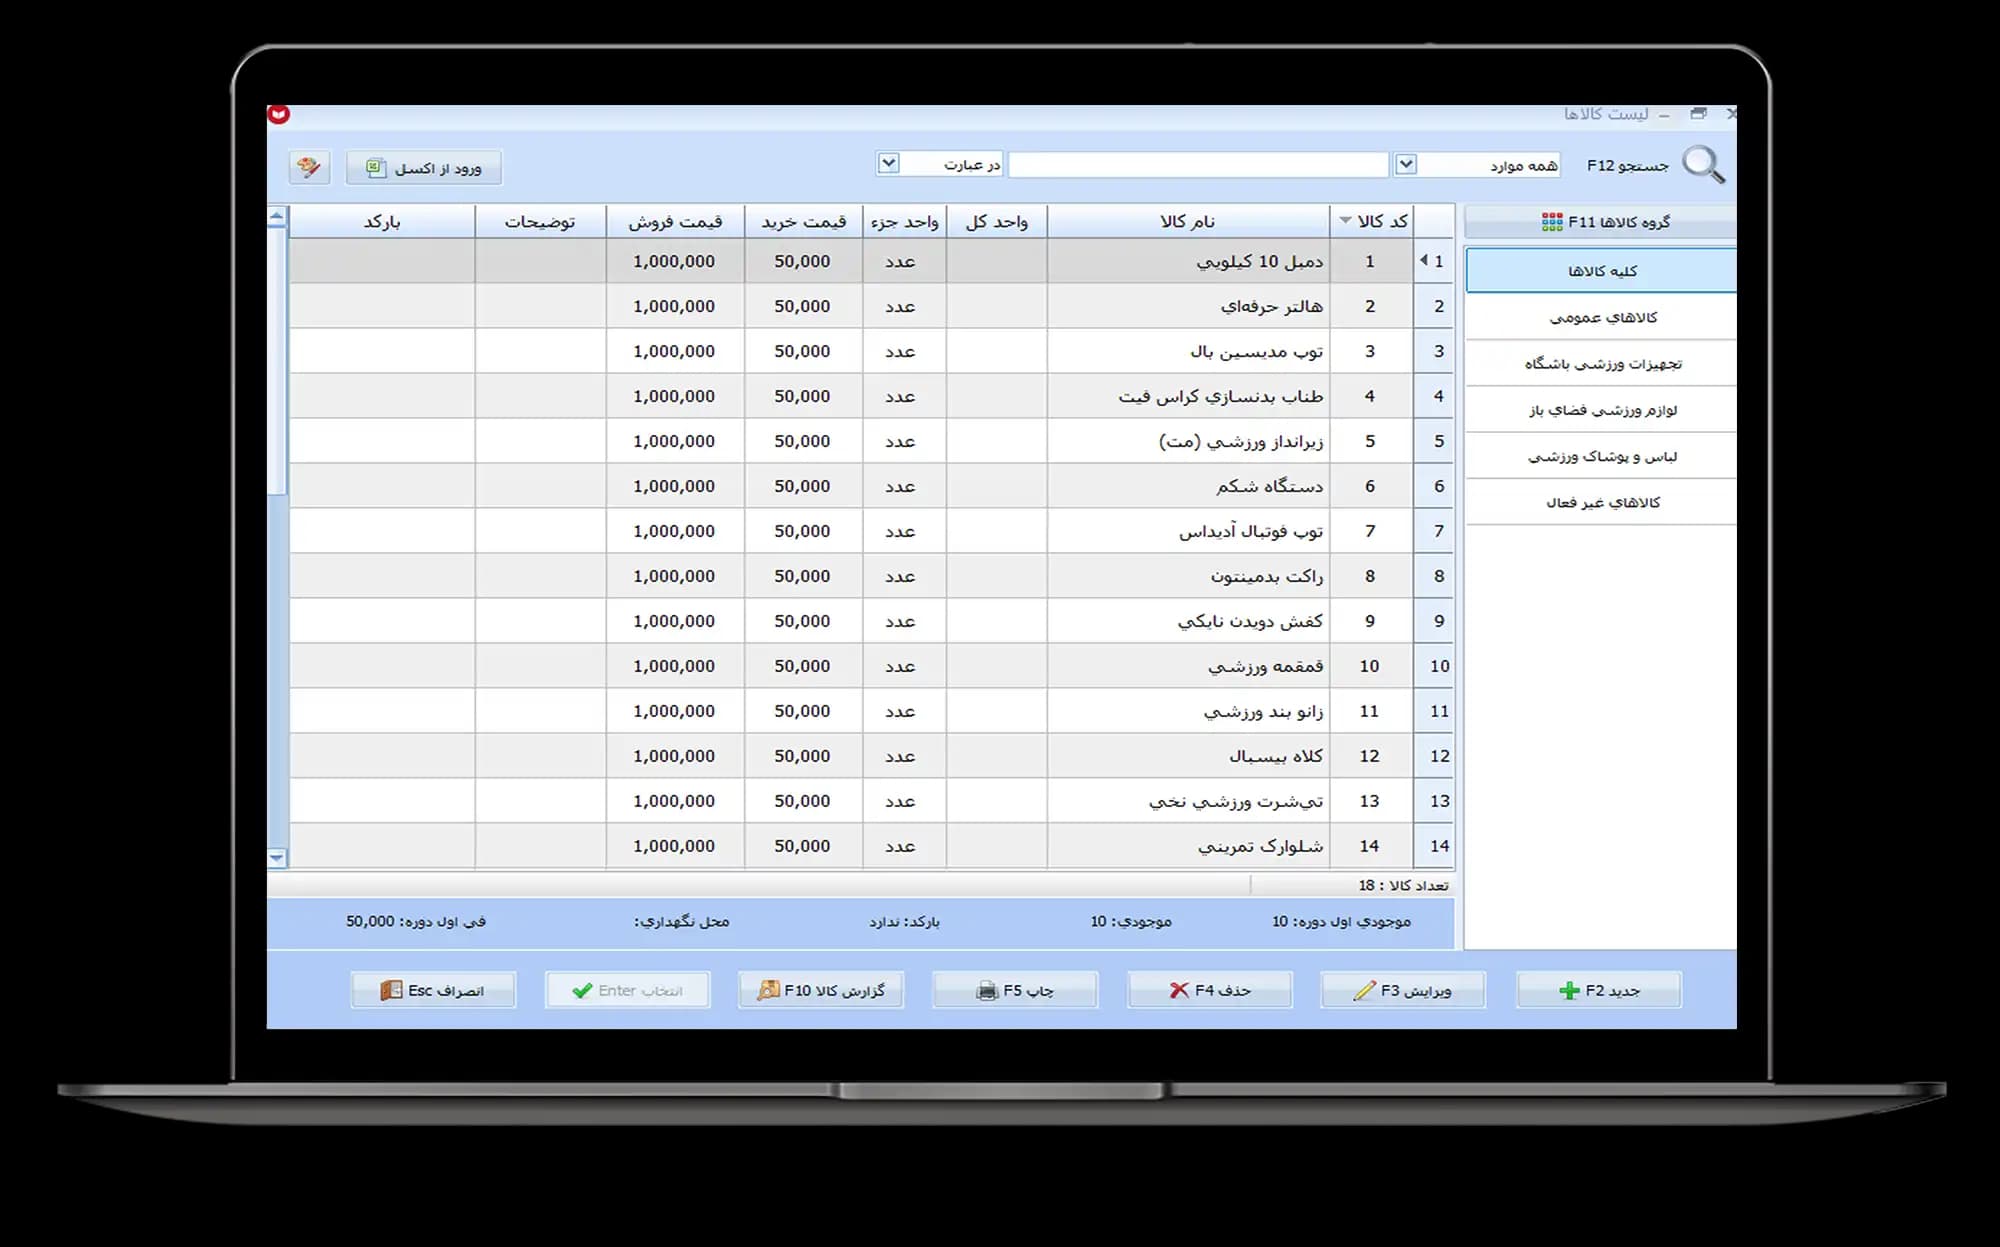Click the scroll down arrow of table

point(277,858)
